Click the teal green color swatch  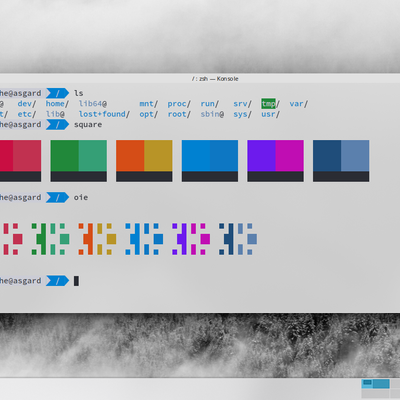point(93,156)
